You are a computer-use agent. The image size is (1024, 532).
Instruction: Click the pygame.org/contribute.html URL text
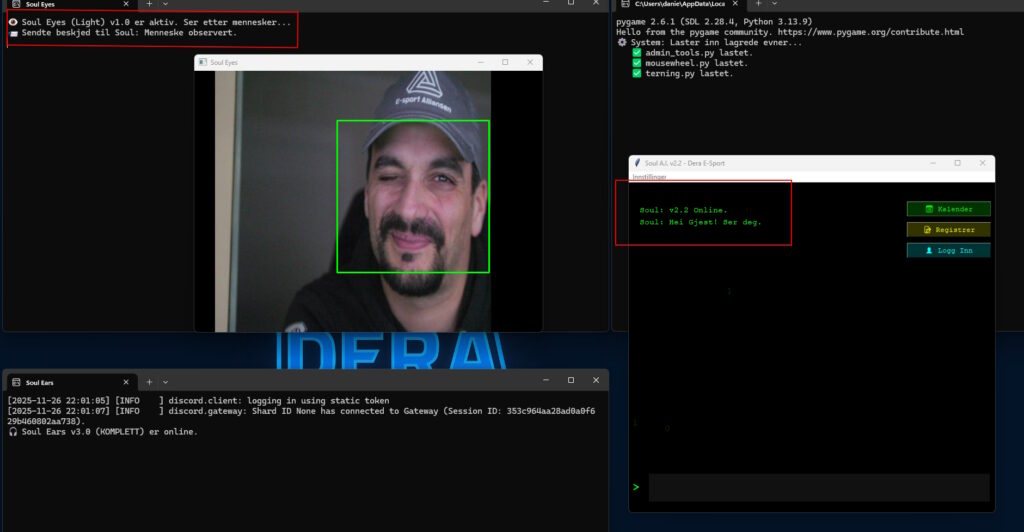click(x=871, y=32)
